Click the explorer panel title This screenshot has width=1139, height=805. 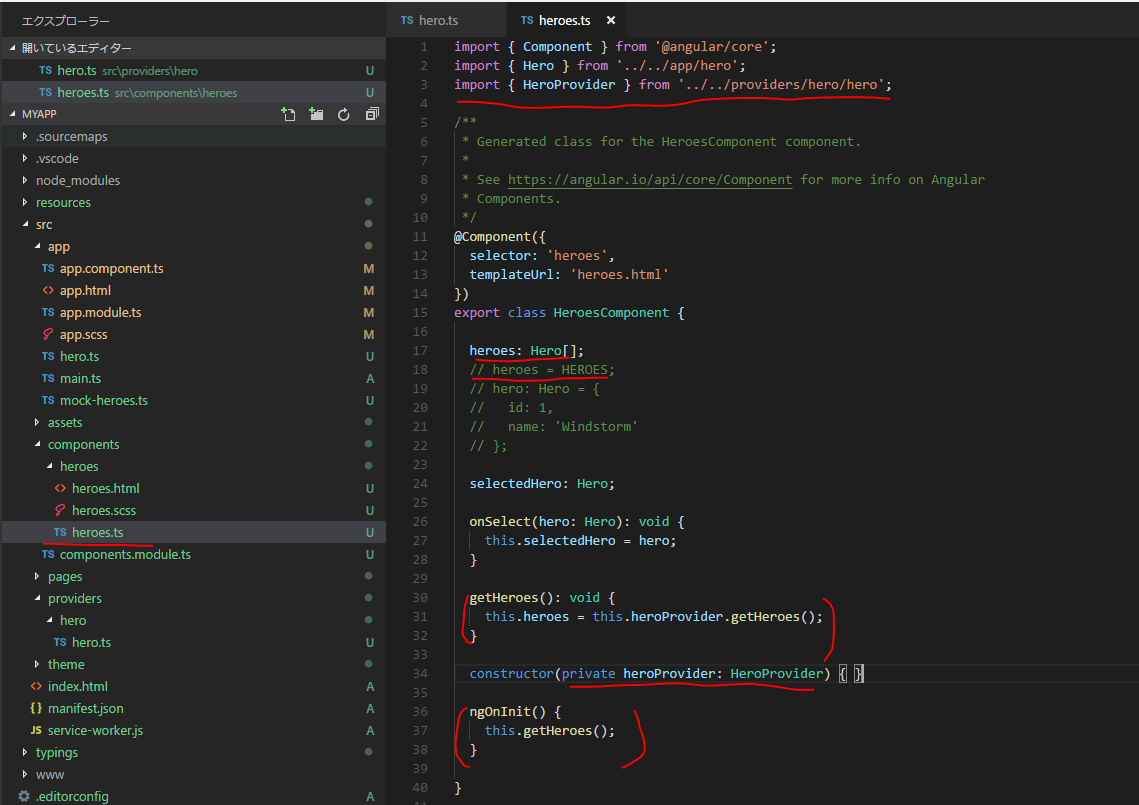click(x=65, y=21)
